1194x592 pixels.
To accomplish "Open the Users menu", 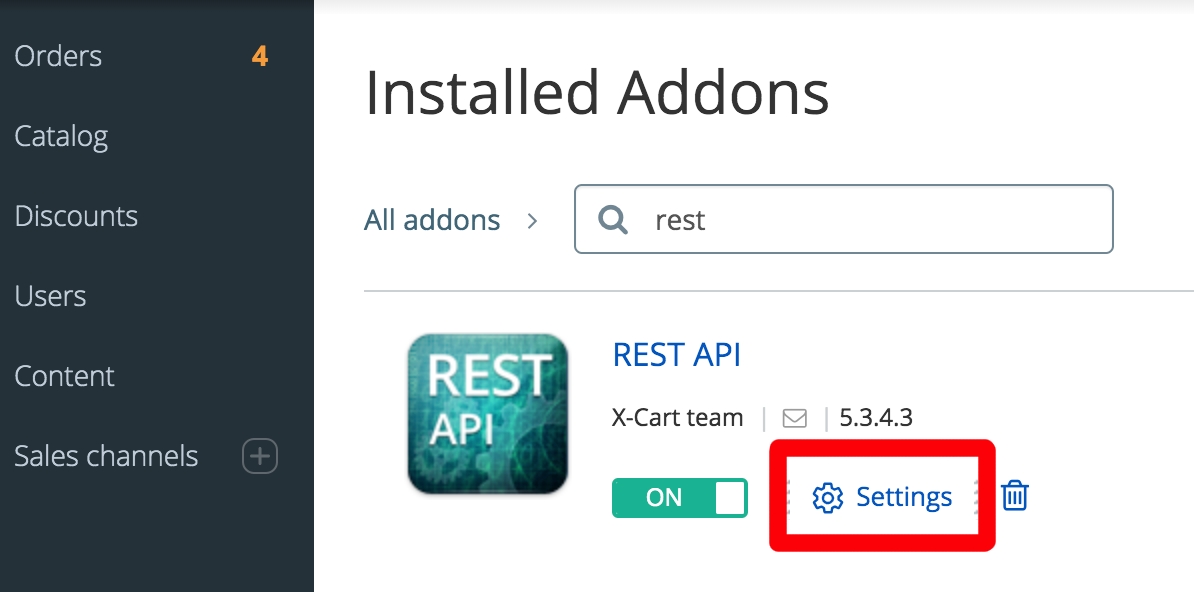I will click(50, 296).
